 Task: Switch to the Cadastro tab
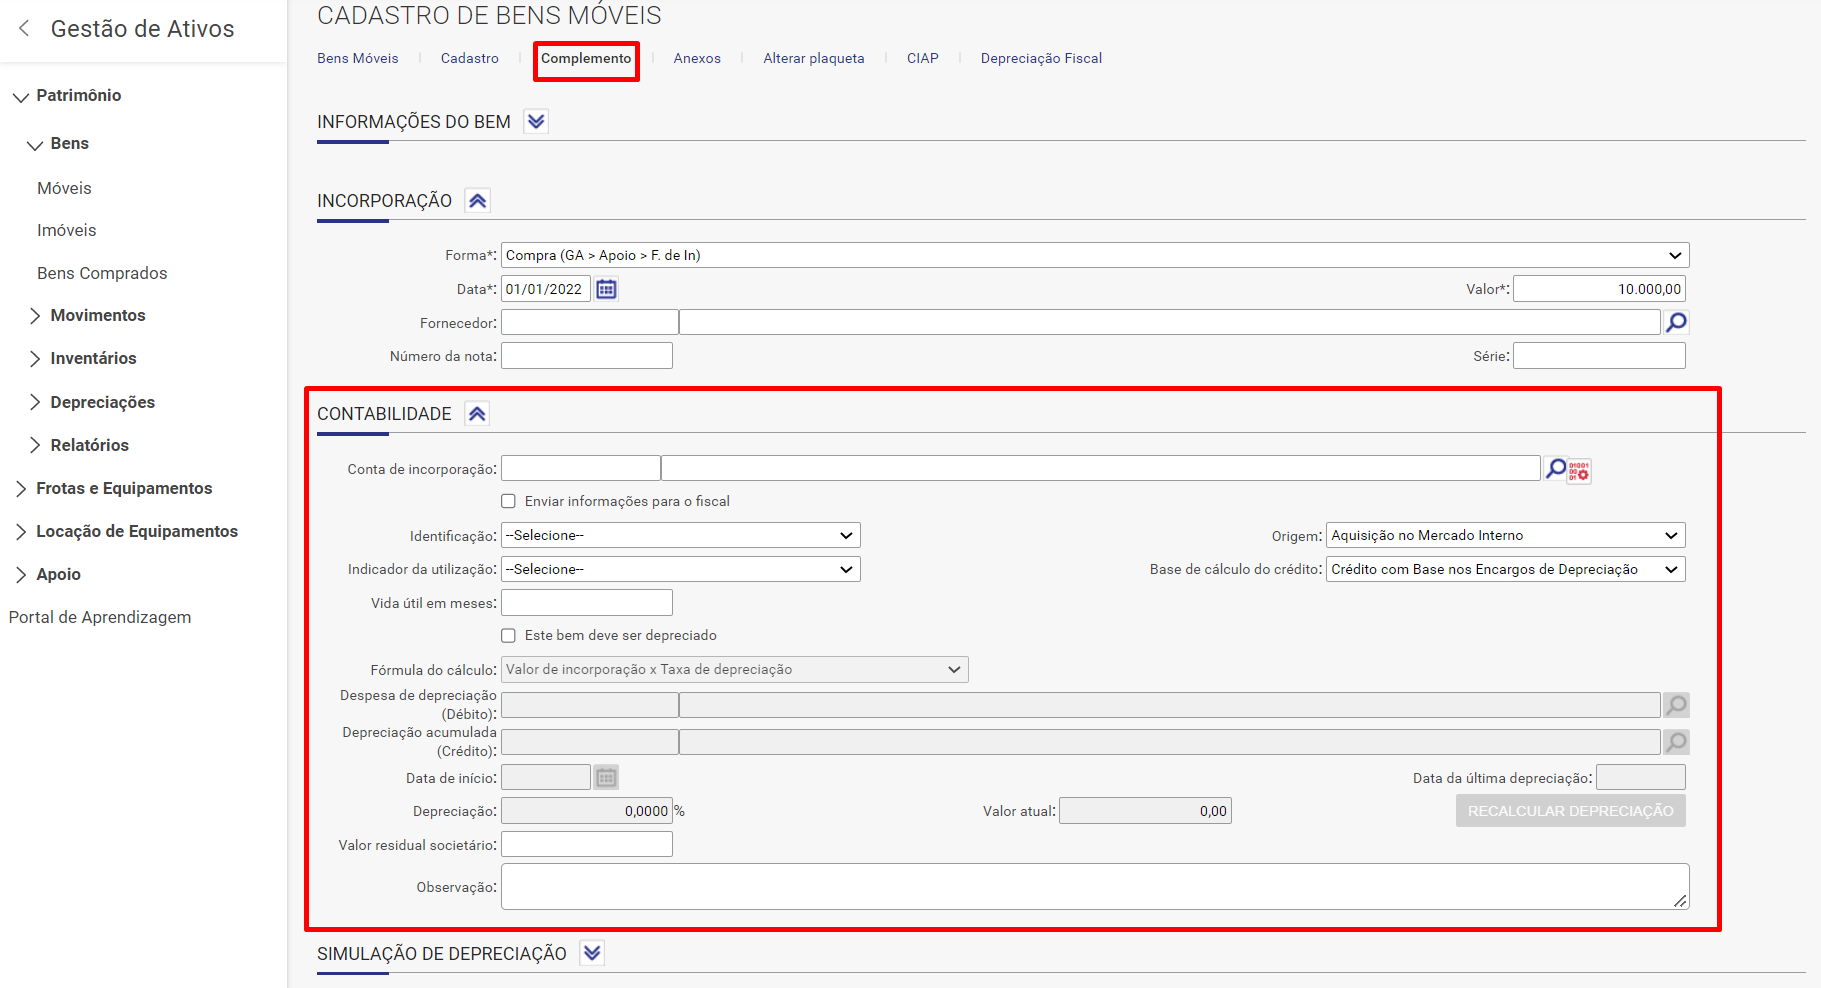470,58
